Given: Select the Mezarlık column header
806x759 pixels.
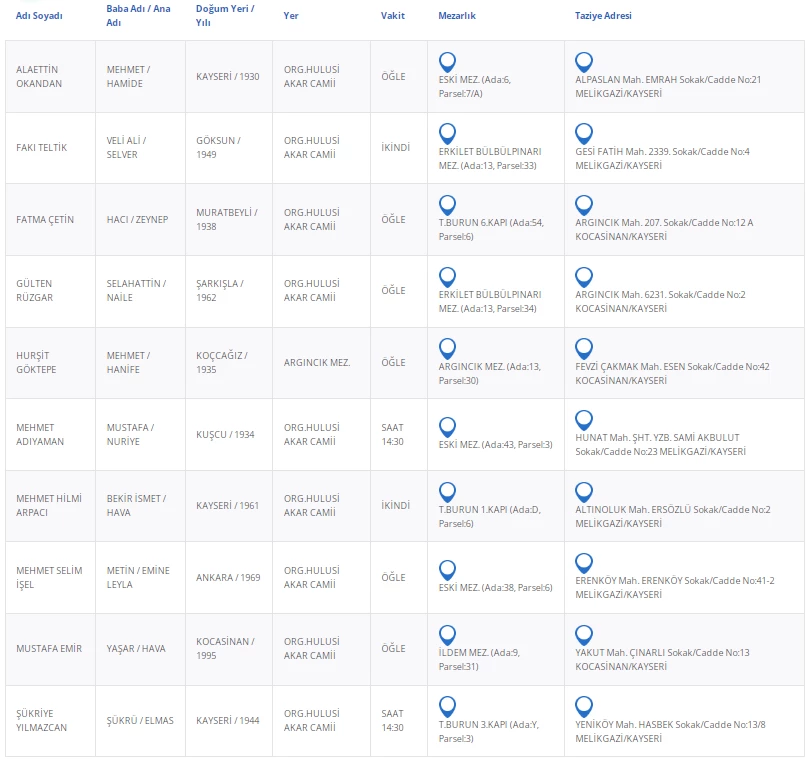Looking at the screenshot, I should click(x=457, y=16).
